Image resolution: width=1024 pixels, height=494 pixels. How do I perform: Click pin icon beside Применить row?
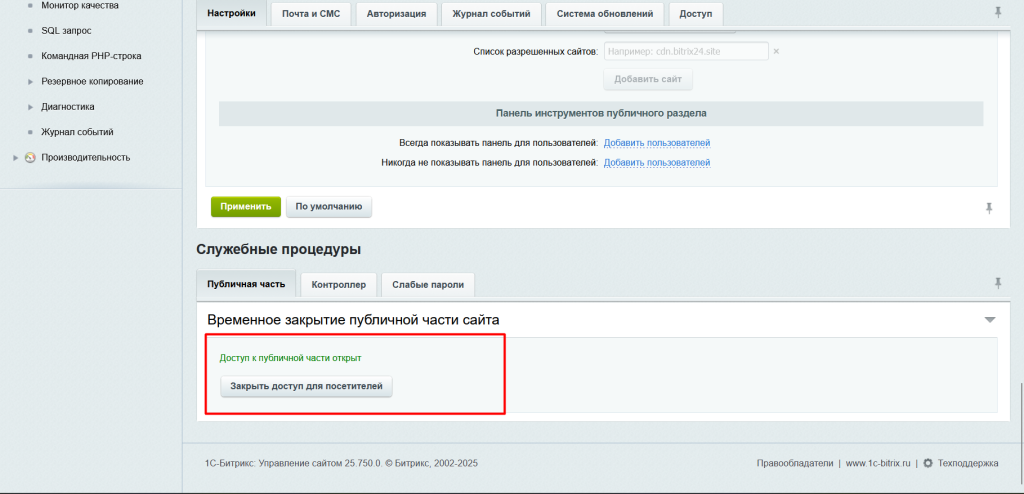989,208
